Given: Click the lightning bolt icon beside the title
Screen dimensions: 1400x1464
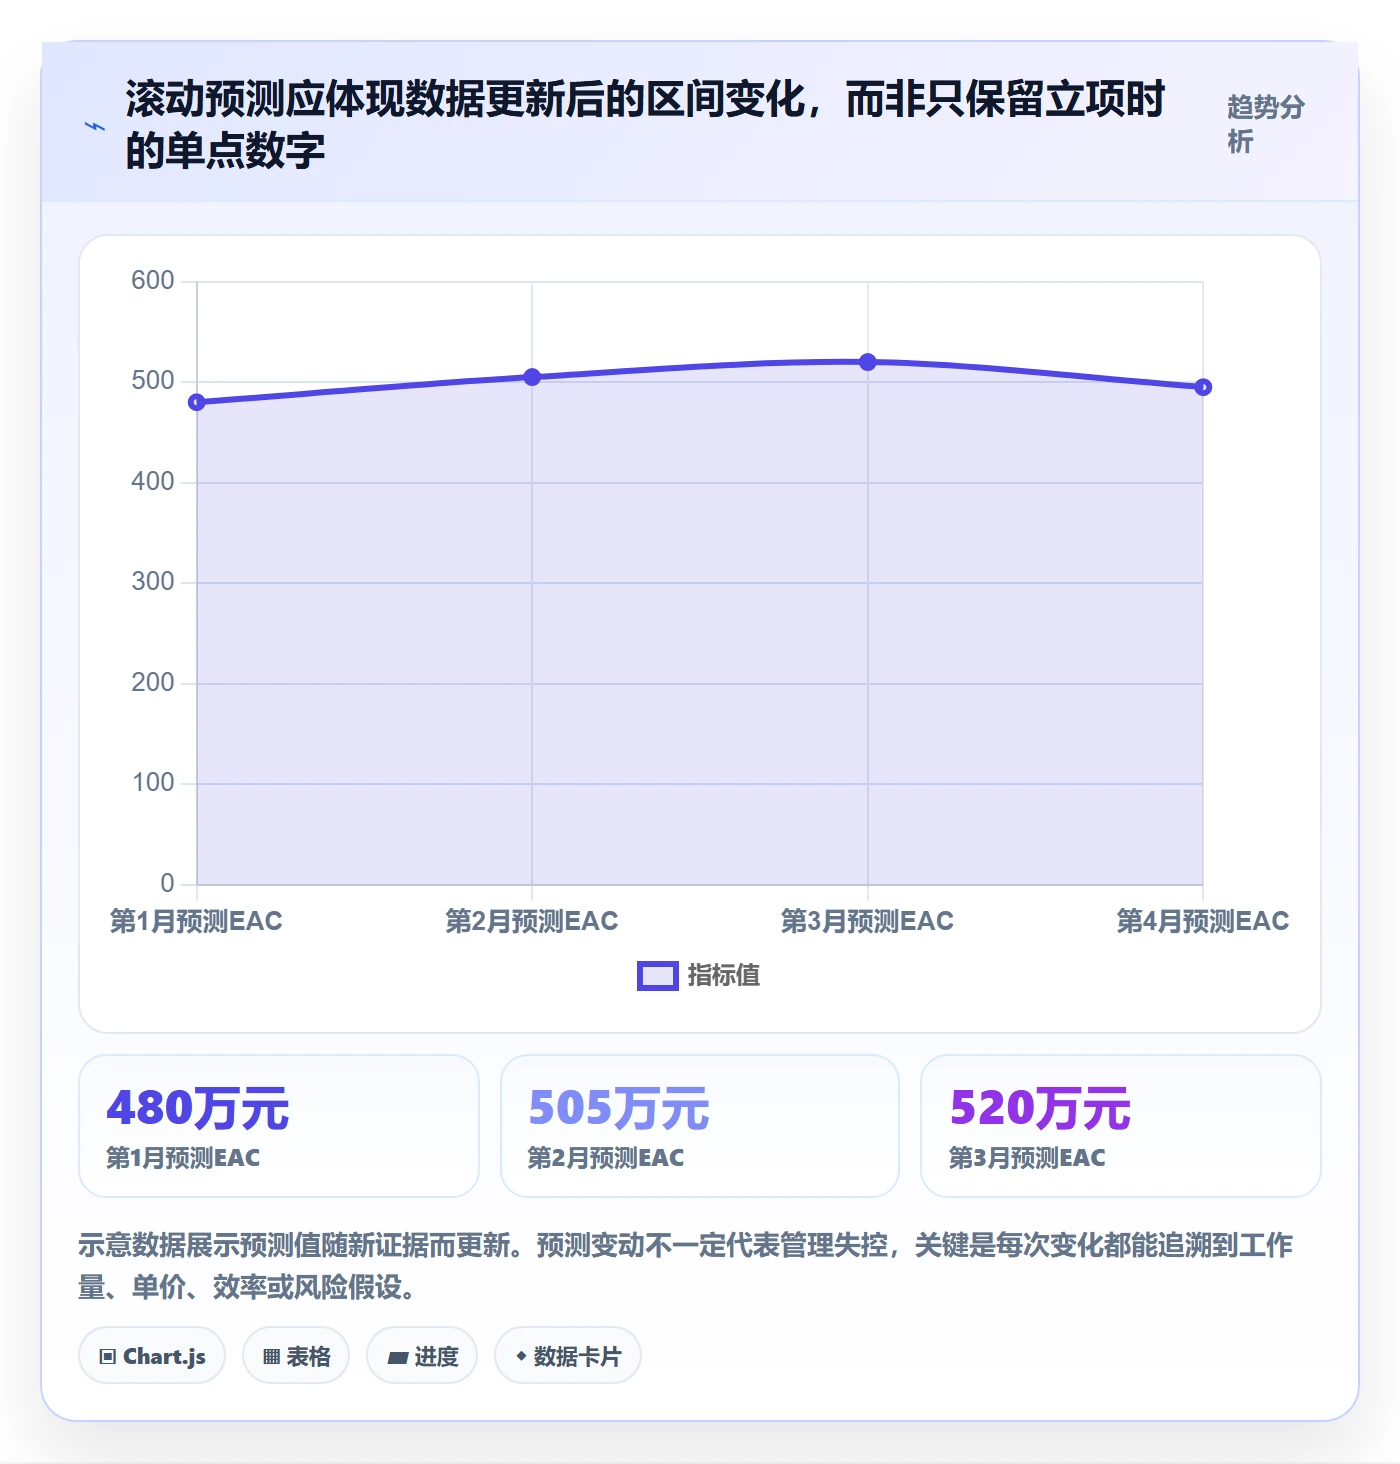Looking at the screenshot, I should pyautogui.click(x=95, y=126).
